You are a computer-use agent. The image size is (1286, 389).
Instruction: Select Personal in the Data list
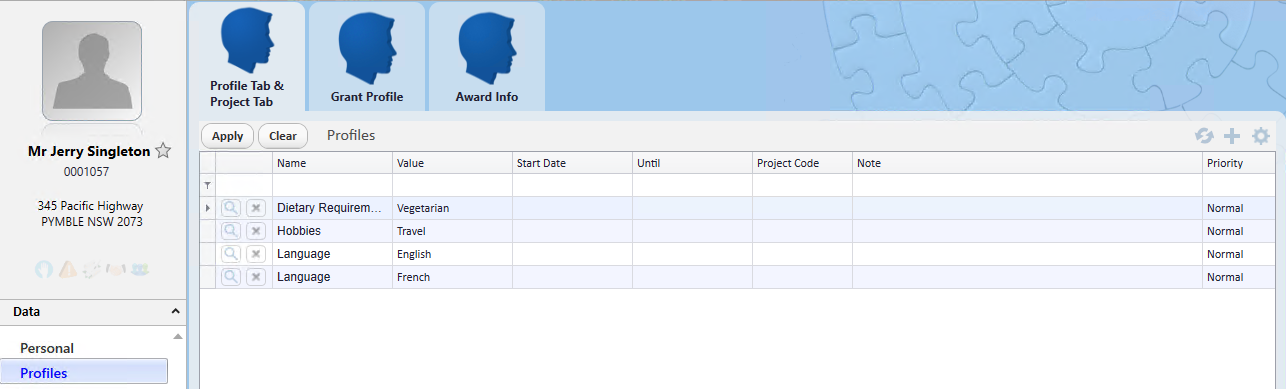[47, 348]
